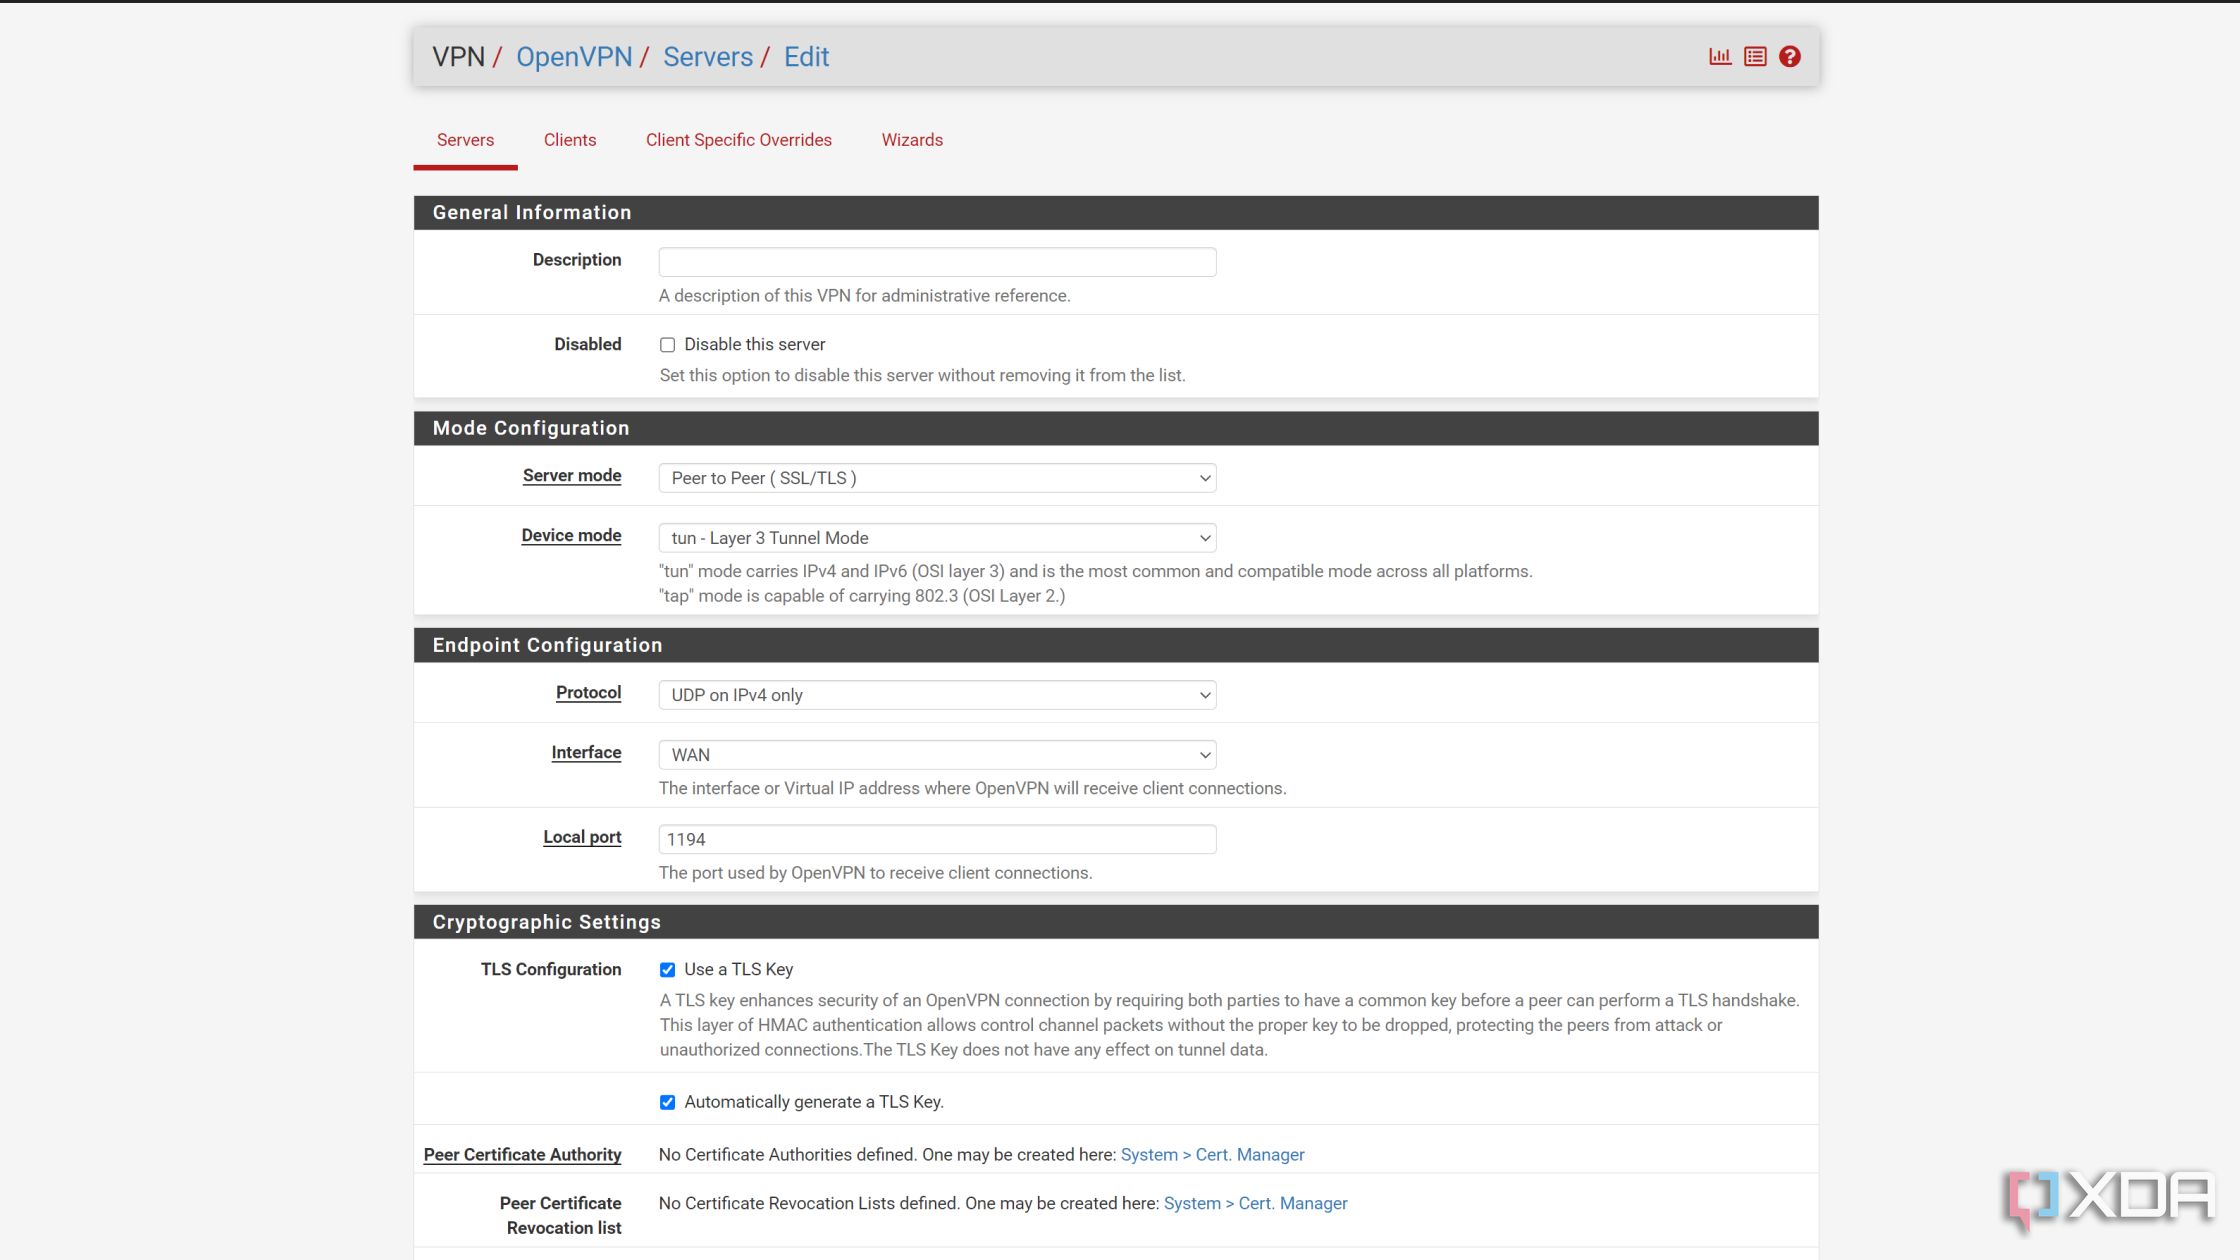2240x1260 pixels.
Task: Open Cert. Manager link for Revocation Lists
Action: 1255,1203
